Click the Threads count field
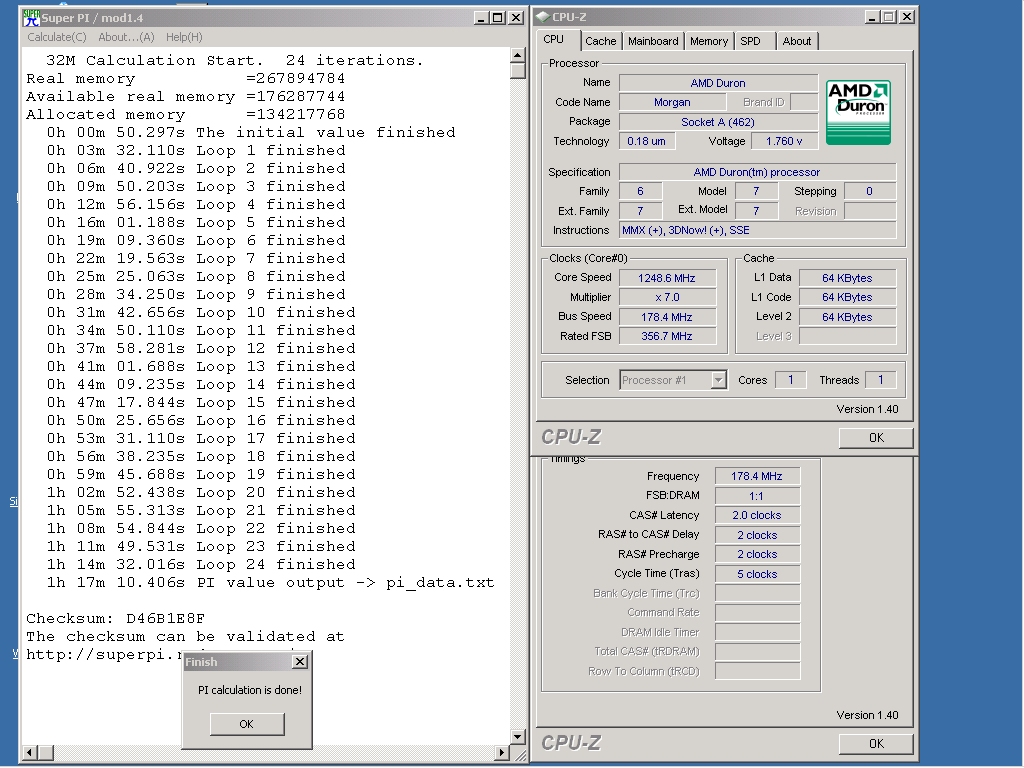Image resolution: width=1024 pixels, height=768 pixels. [x=880, y=380]
